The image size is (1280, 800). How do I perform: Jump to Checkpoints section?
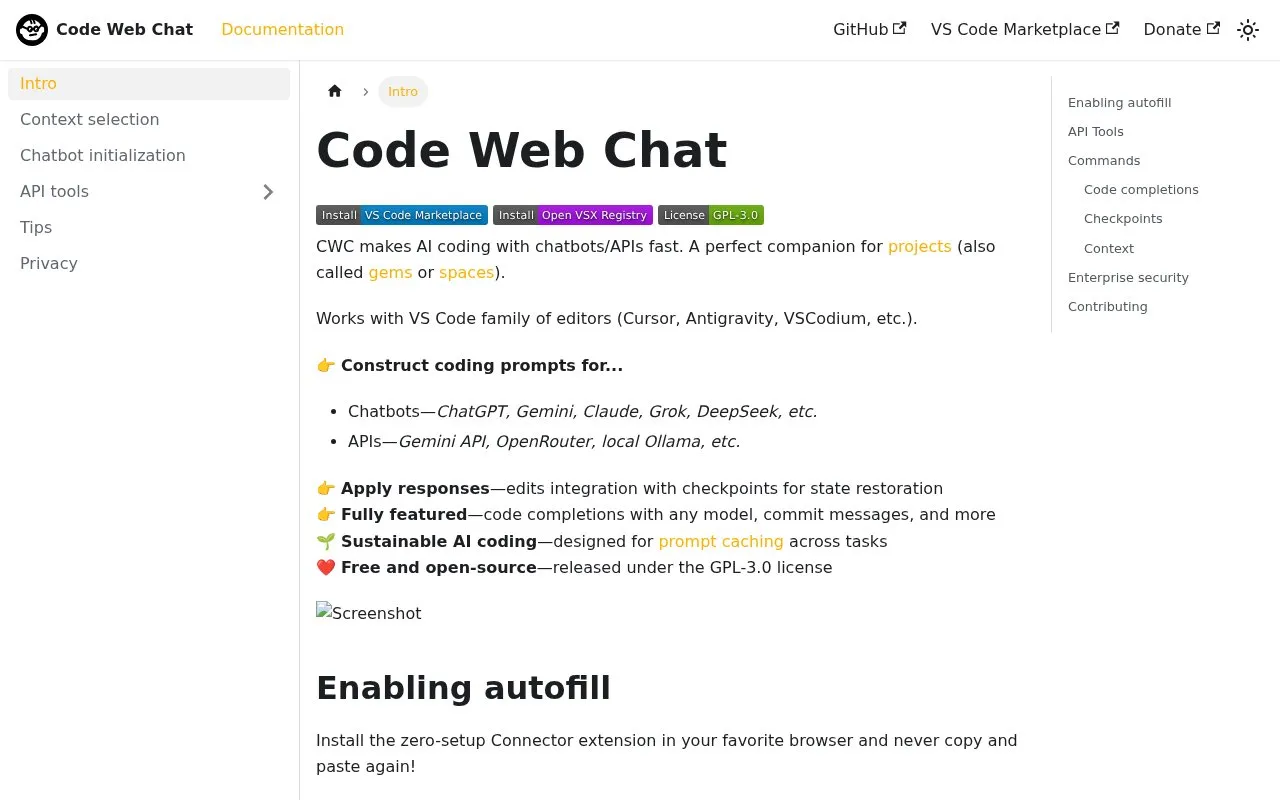(1123, 219)
